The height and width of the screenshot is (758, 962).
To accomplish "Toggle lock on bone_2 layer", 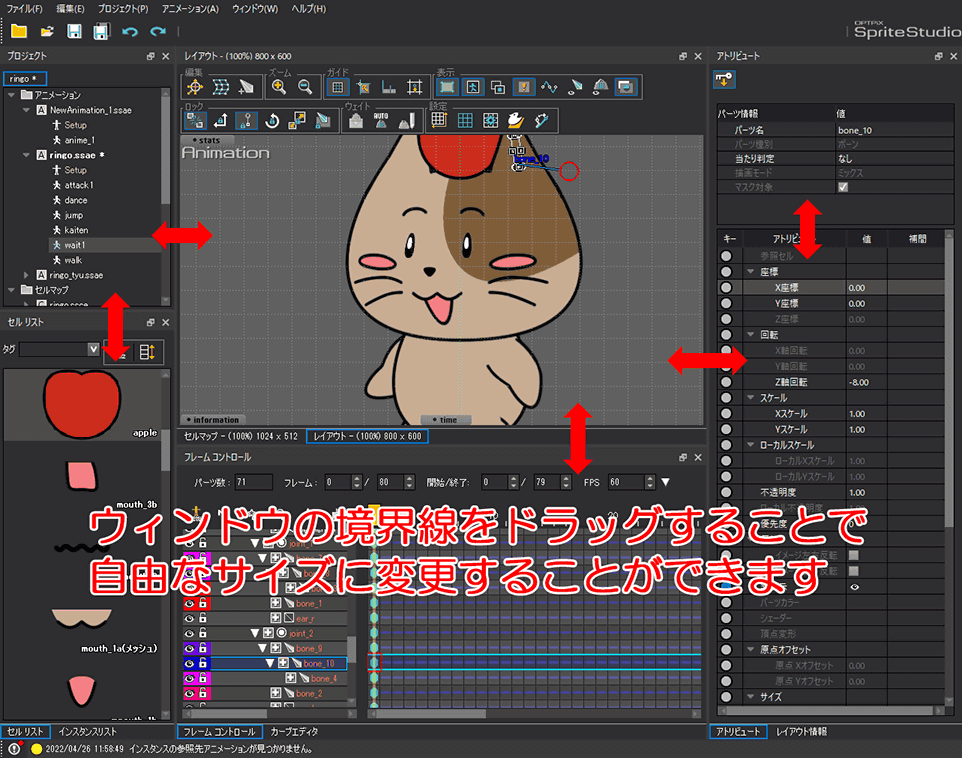I will (203, 694).
